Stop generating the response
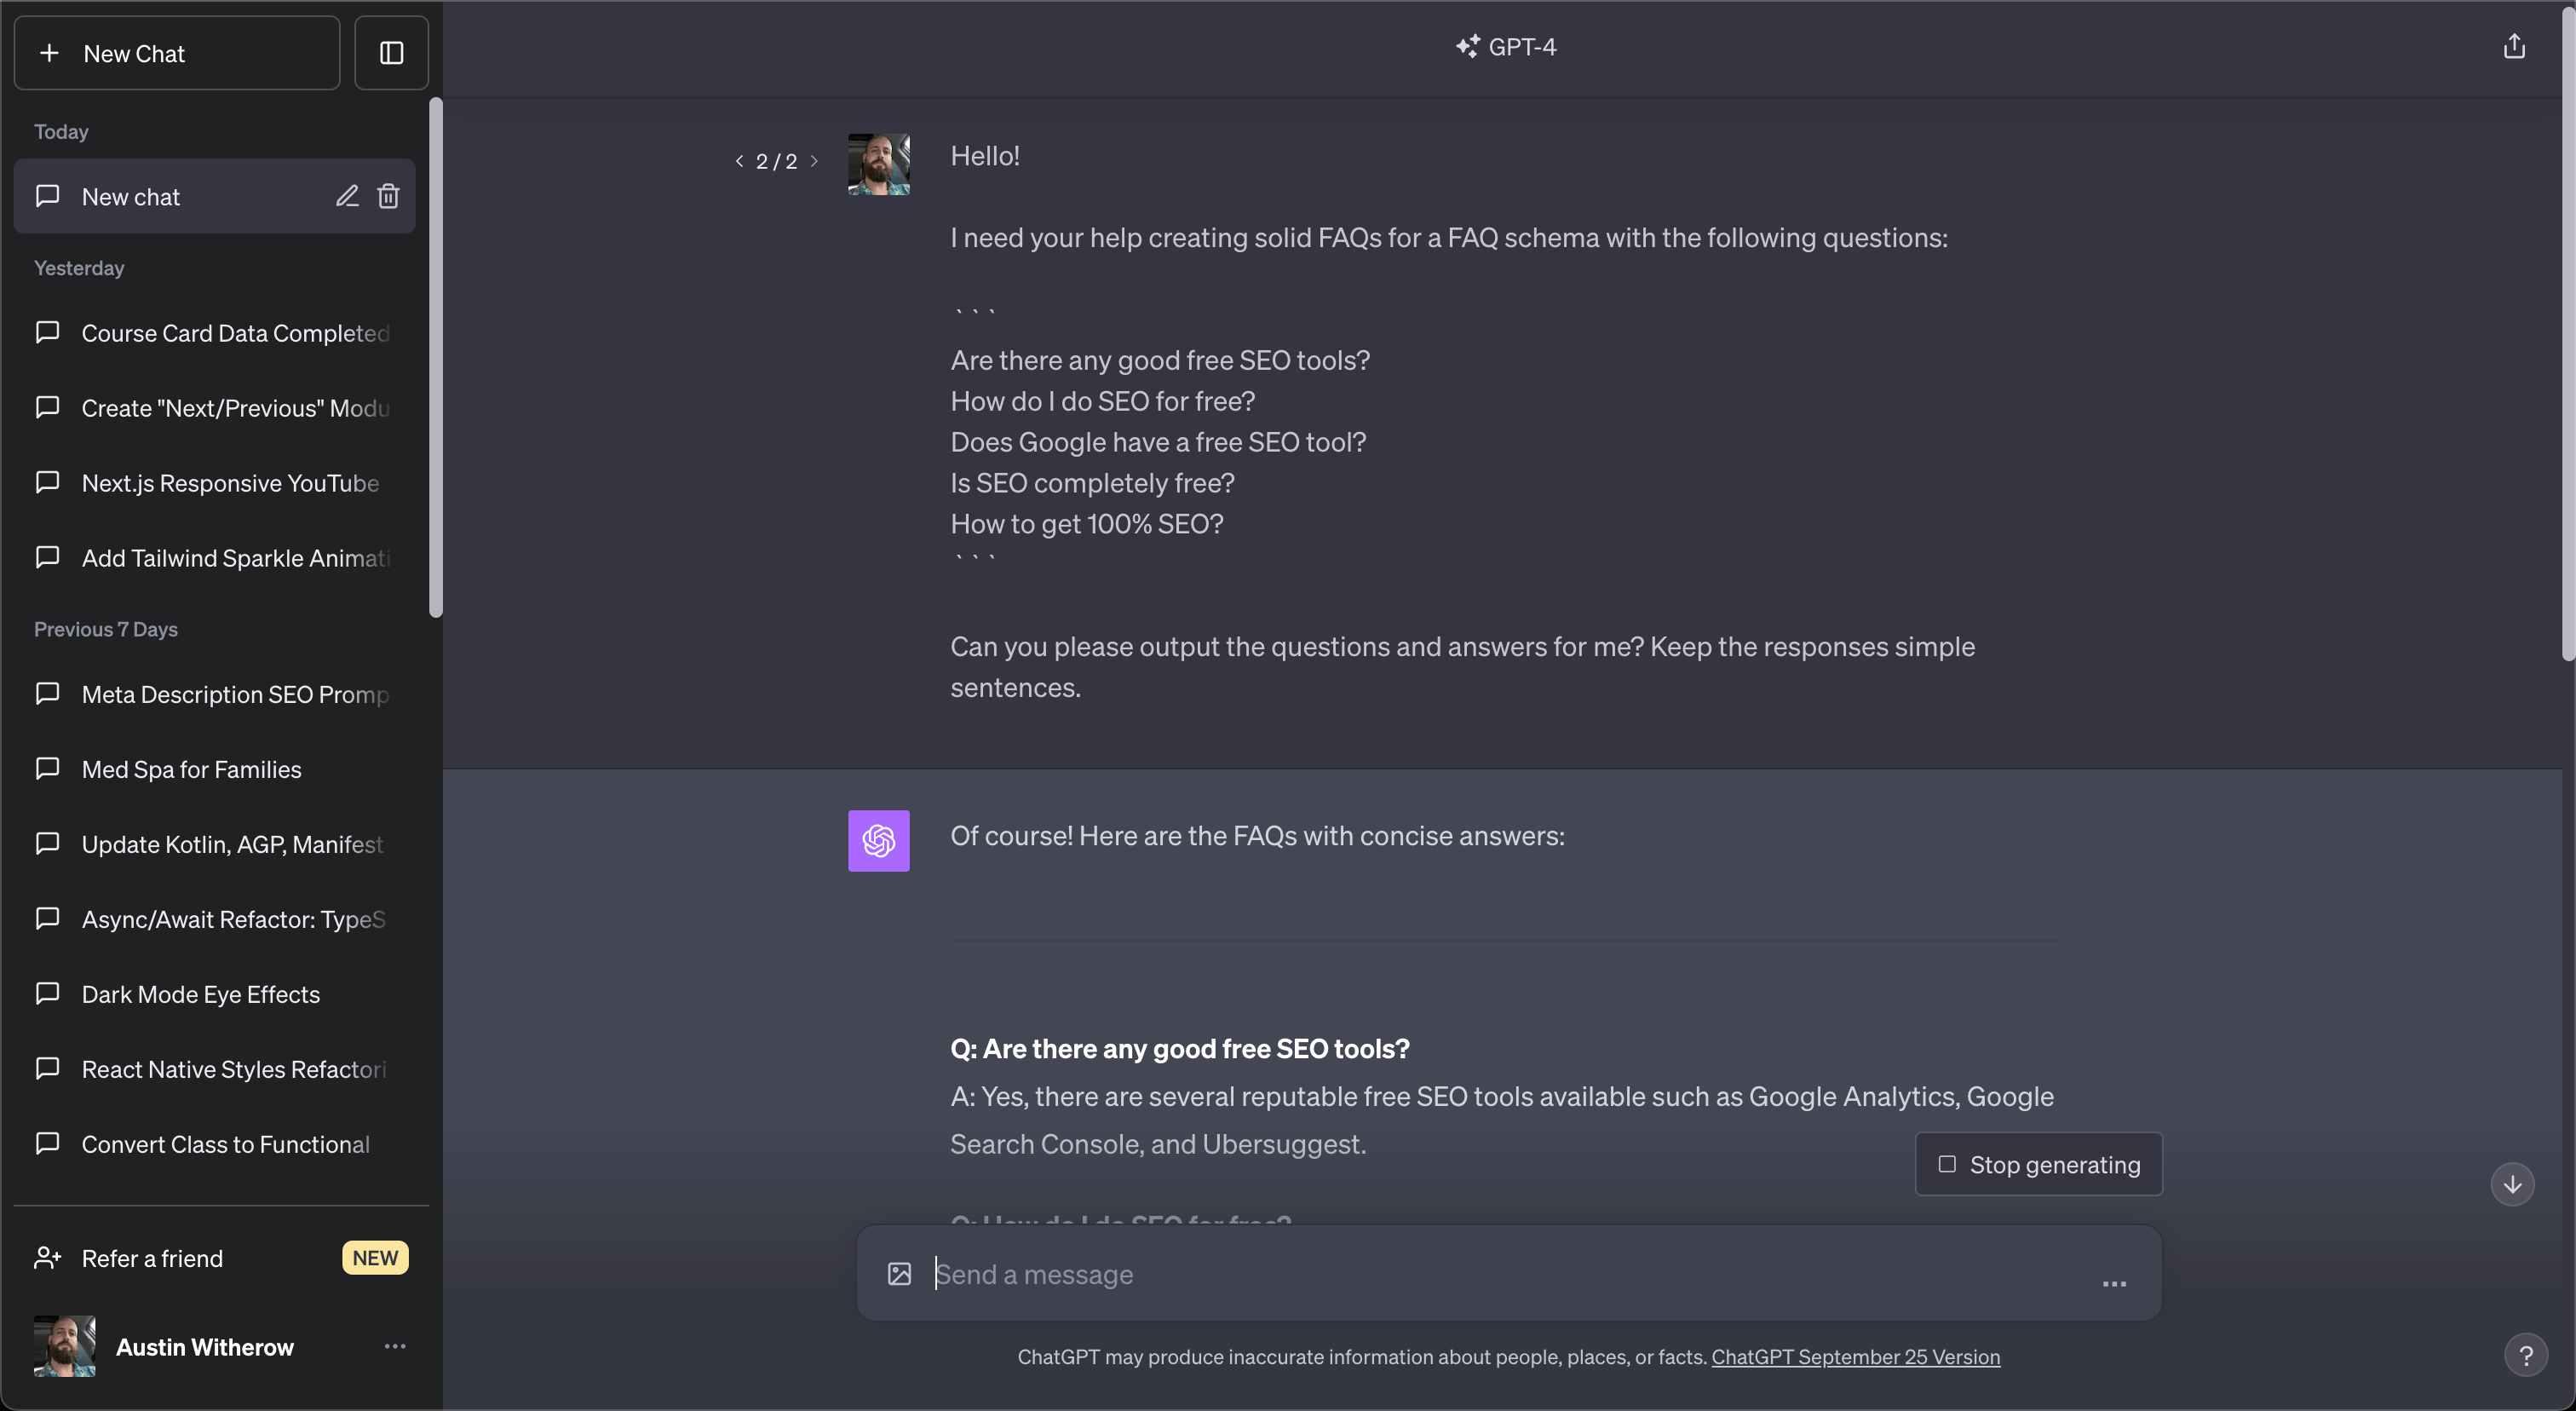The height and width of the screenshot is (1411, 2576). tap(2038, 1164)
